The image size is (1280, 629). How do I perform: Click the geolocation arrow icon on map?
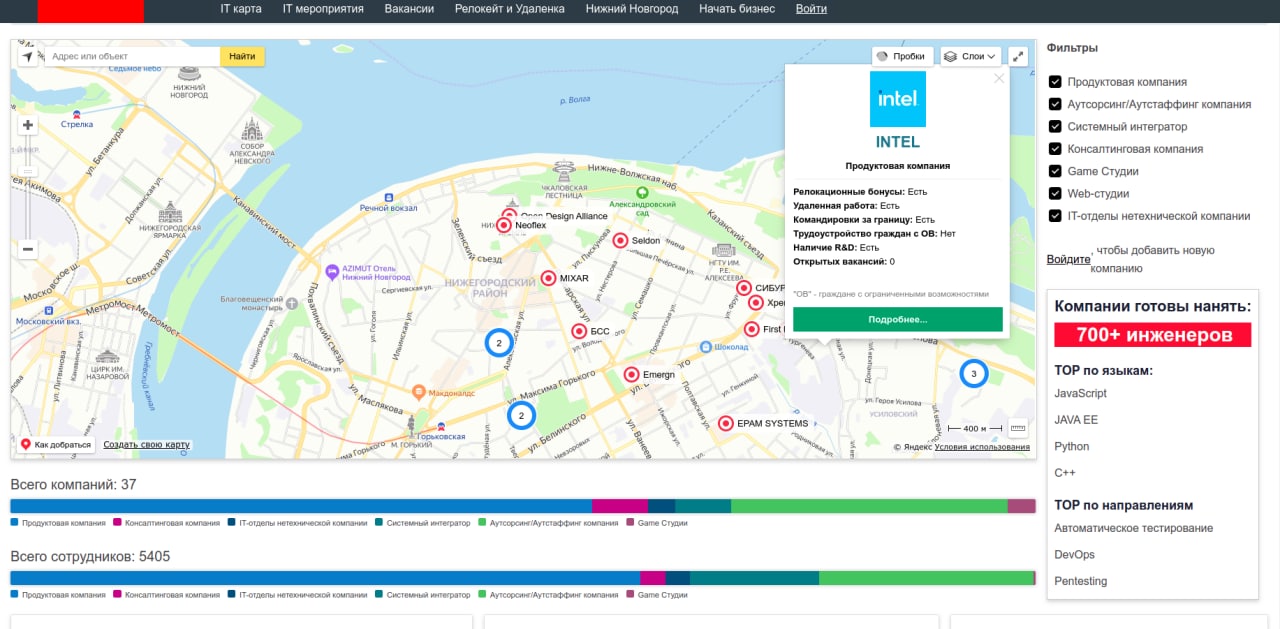[28, 57]
